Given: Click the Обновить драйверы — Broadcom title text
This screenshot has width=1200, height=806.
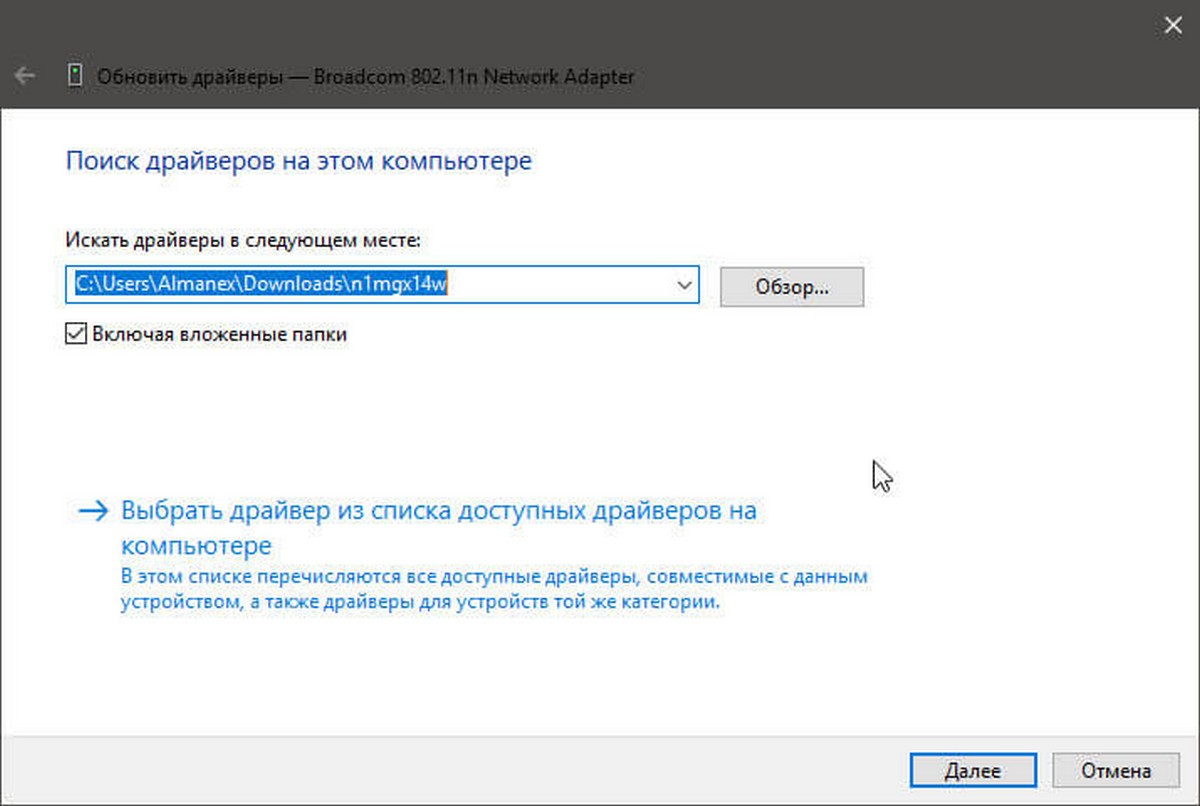Looking at the screenshot, I should (x=365, y=76).
